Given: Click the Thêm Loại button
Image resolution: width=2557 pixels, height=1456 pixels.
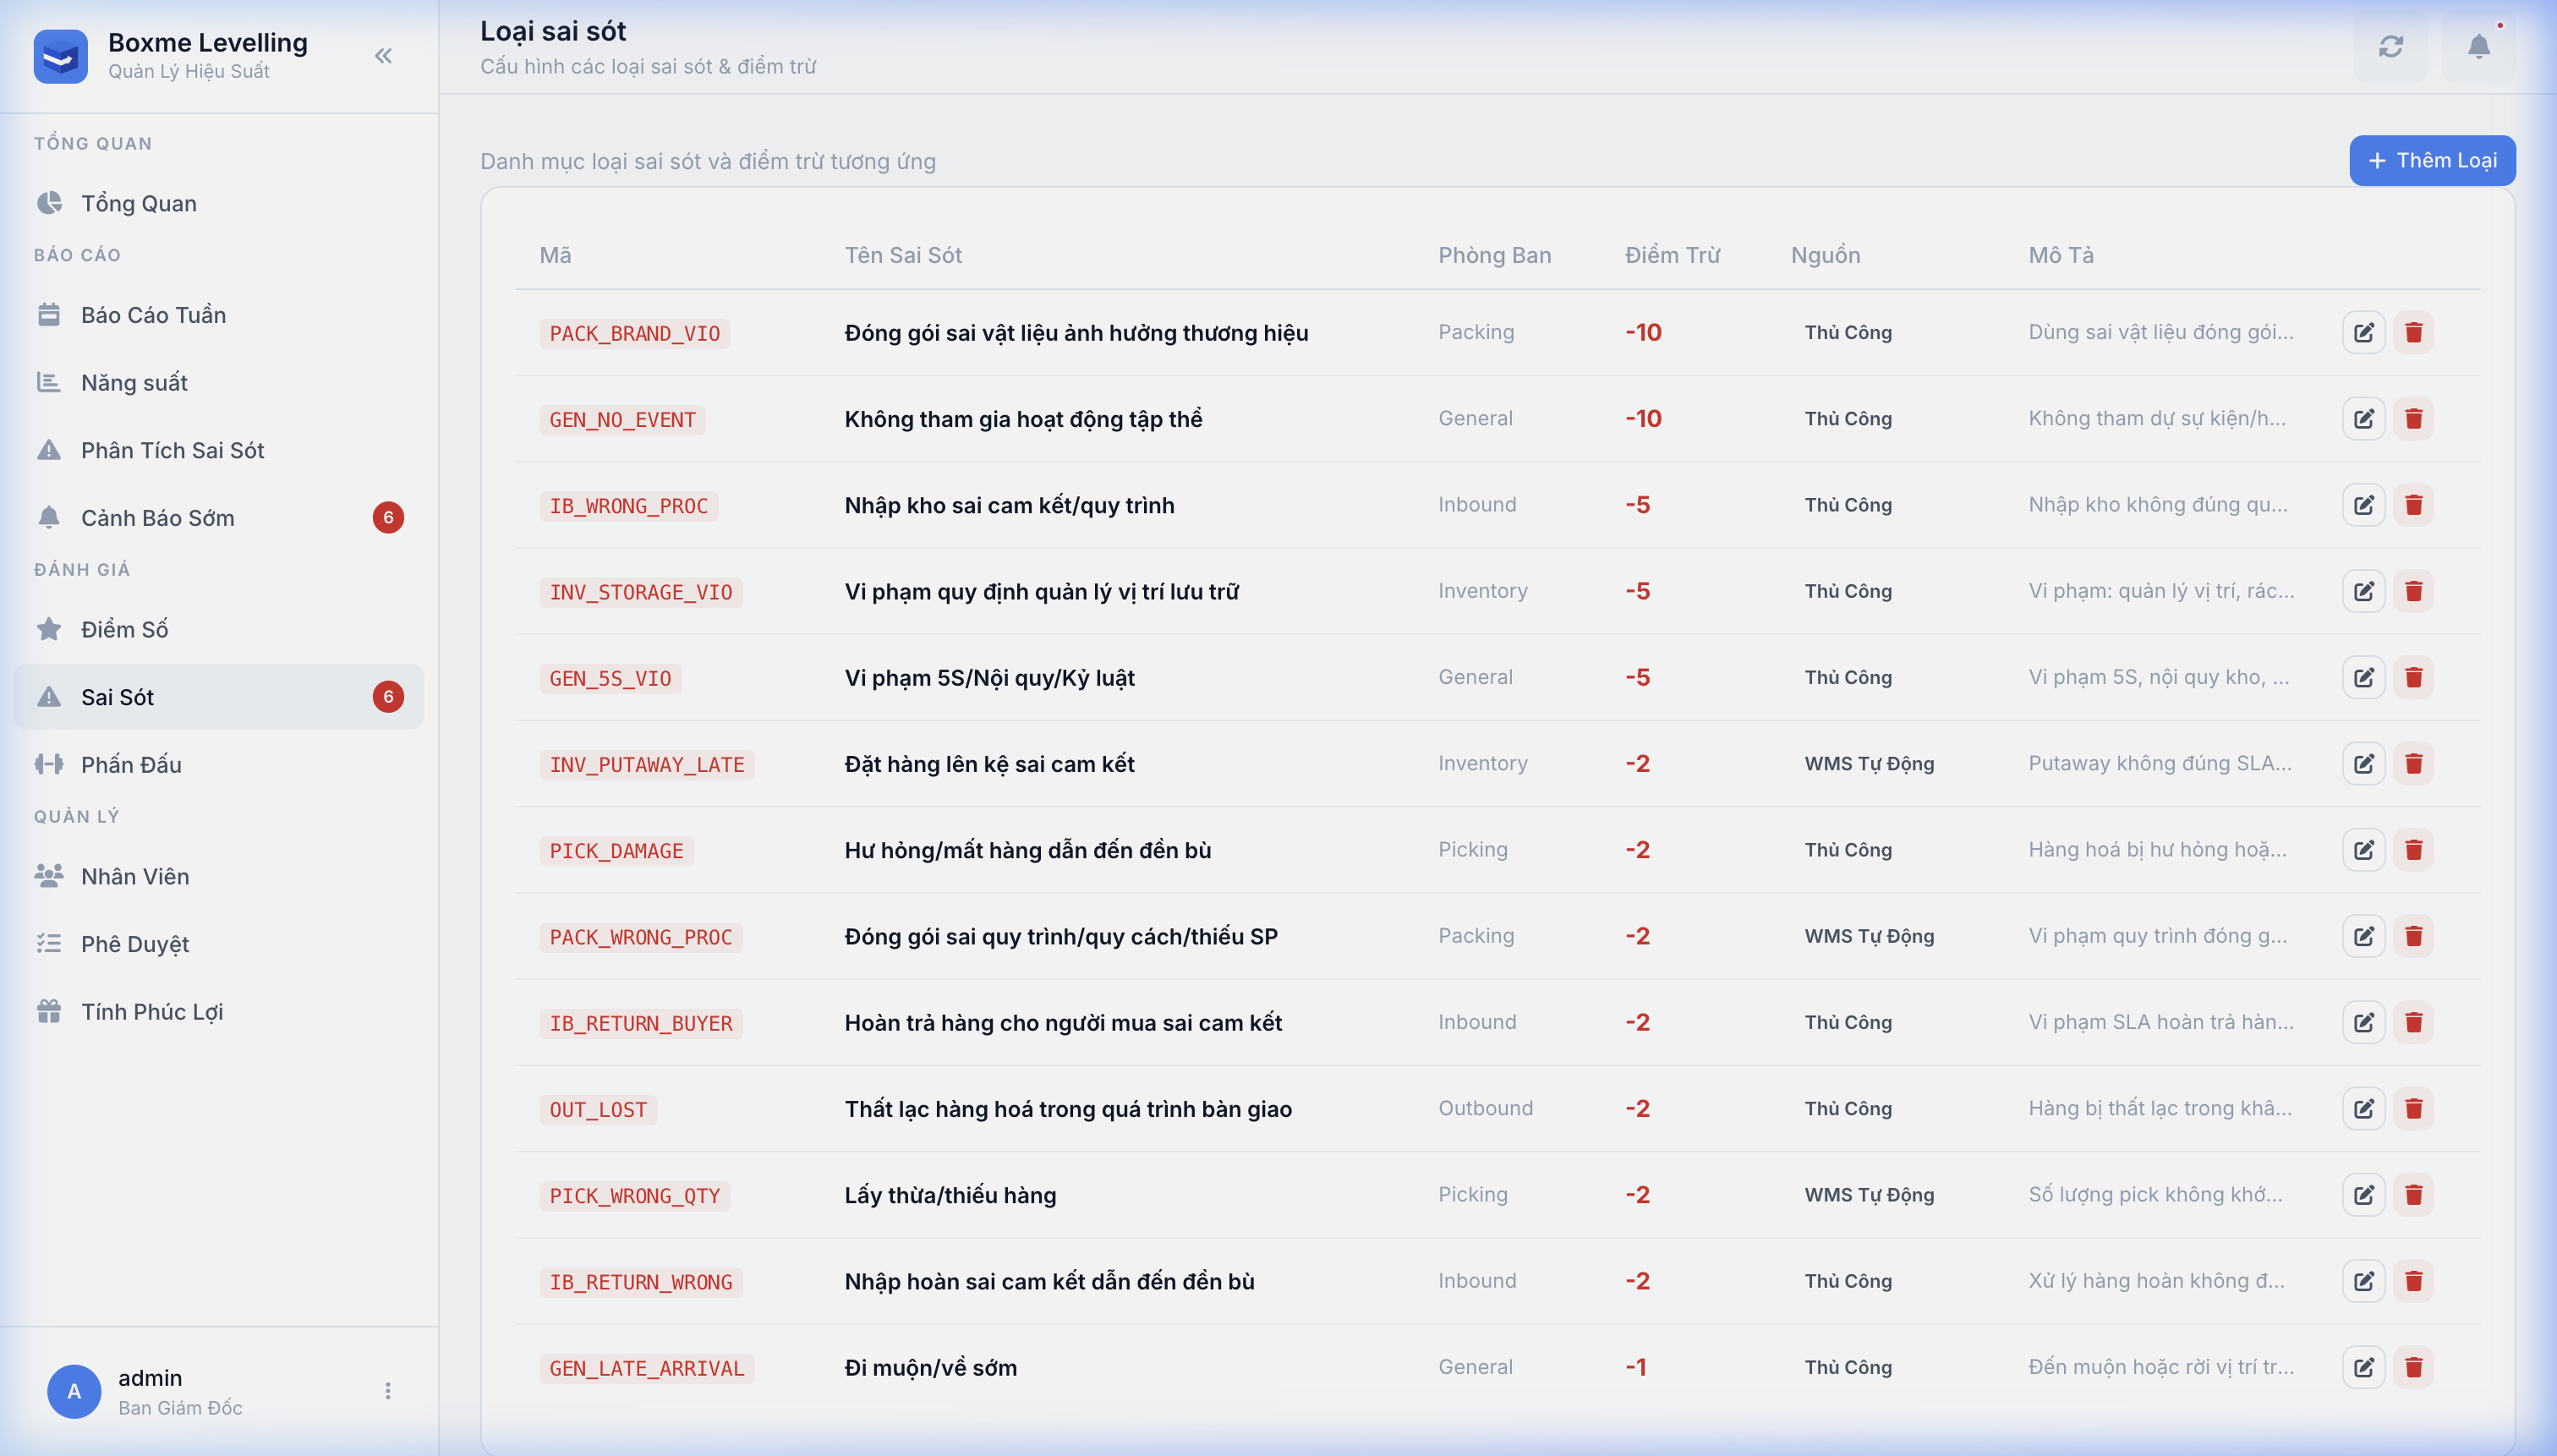Looking at the screenshot, I should 2431,161.
